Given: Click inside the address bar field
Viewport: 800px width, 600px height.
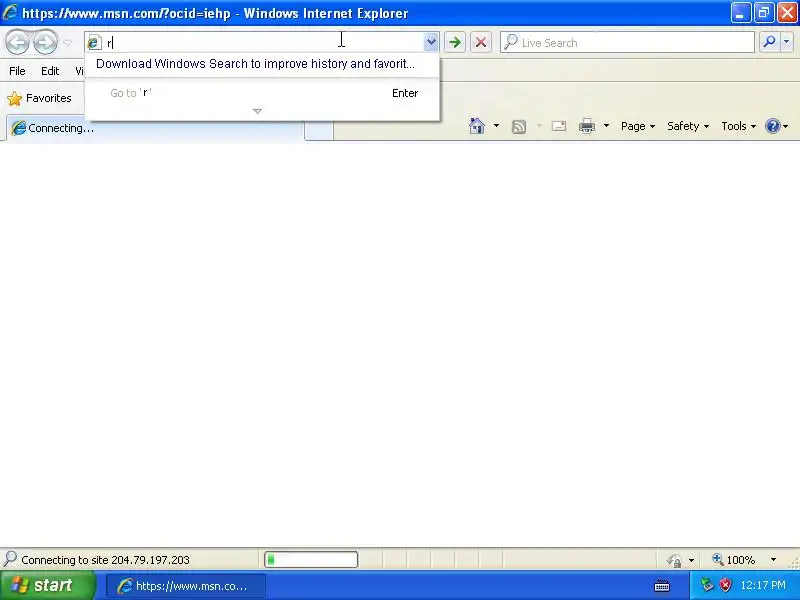Looking at the screenshot, I should pyautogui.click(x=261, y=43).
